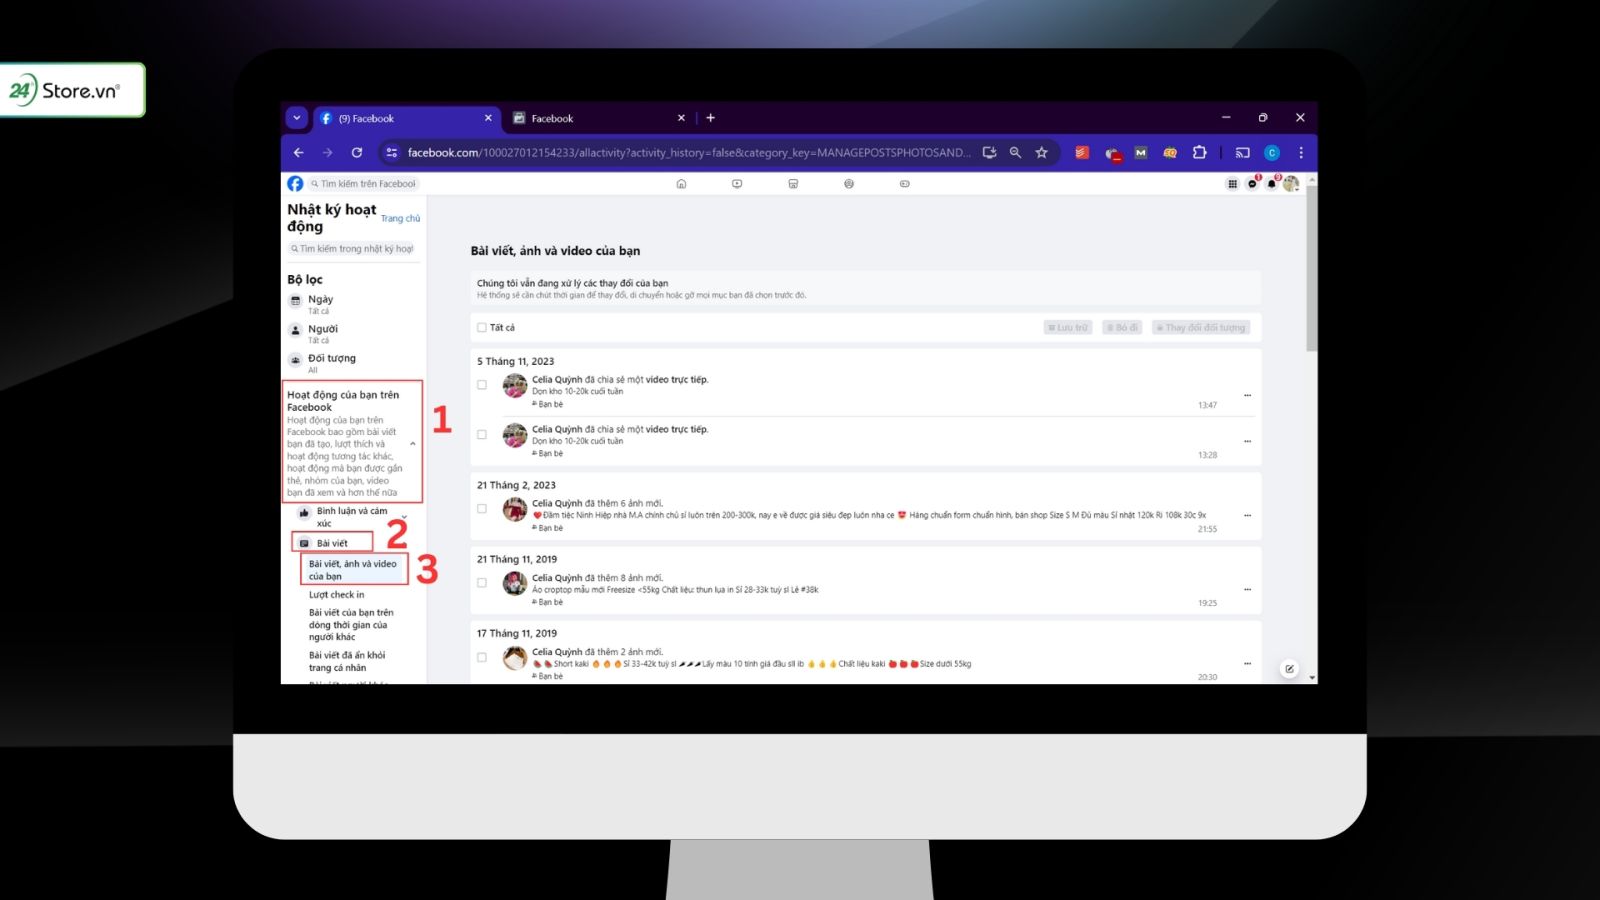
Task: Click the browser address bar URL
Action: (x=688, y=153)
